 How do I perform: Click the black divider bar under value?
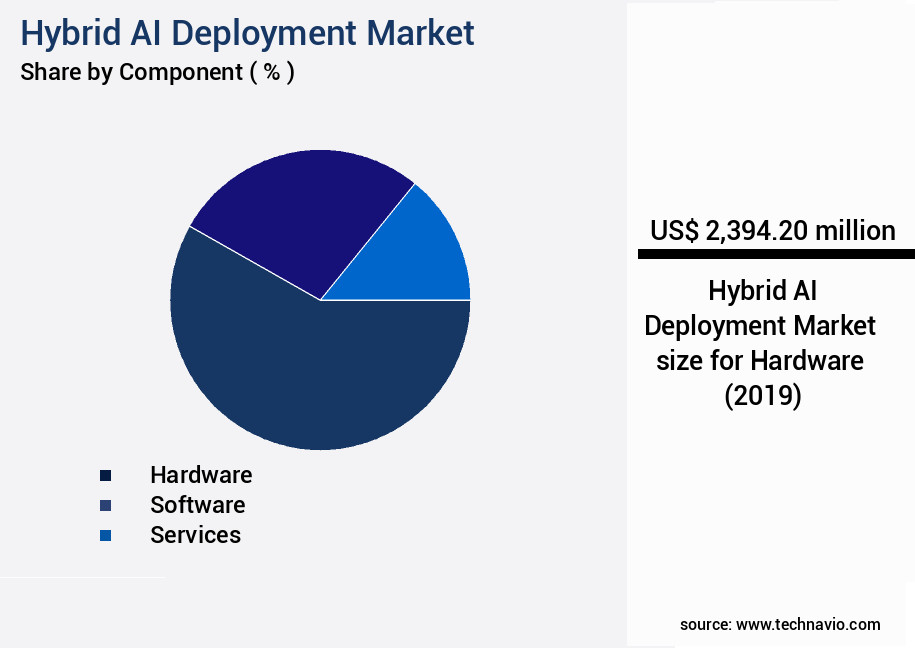(x=775, y=255)
